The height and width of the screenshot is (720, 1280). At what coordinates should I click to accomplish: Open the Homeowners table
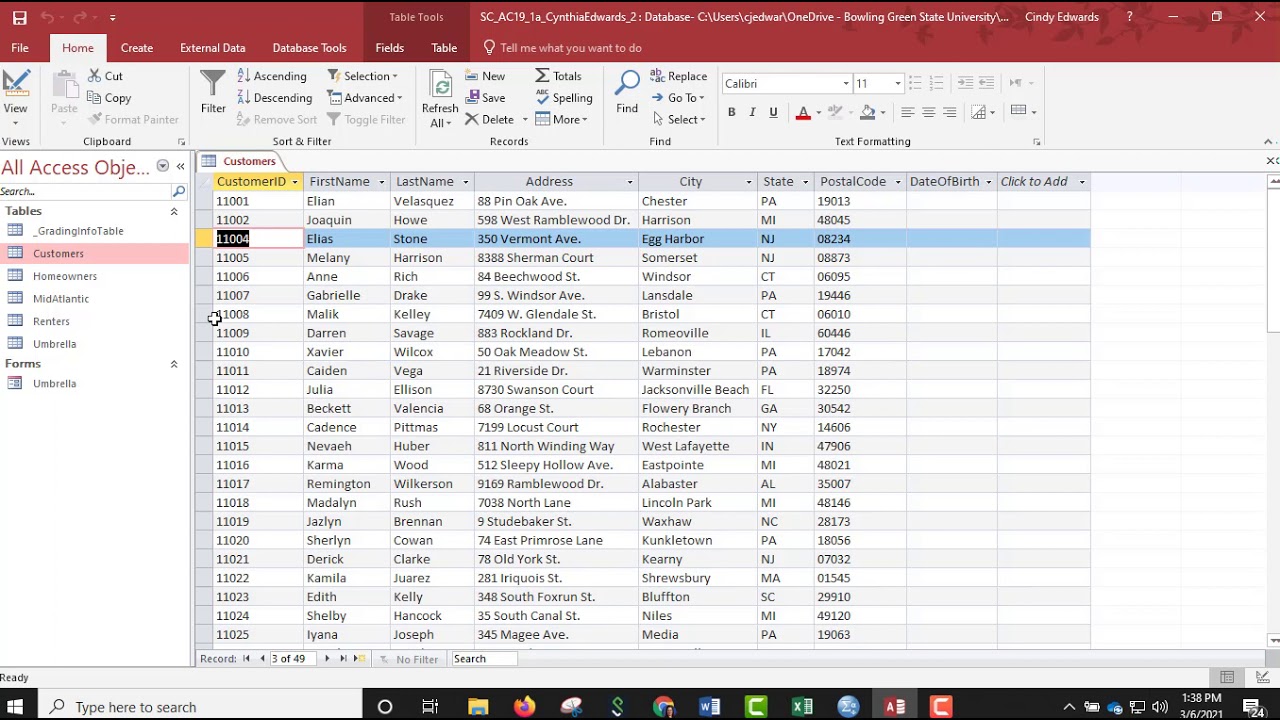pos(65,276)
